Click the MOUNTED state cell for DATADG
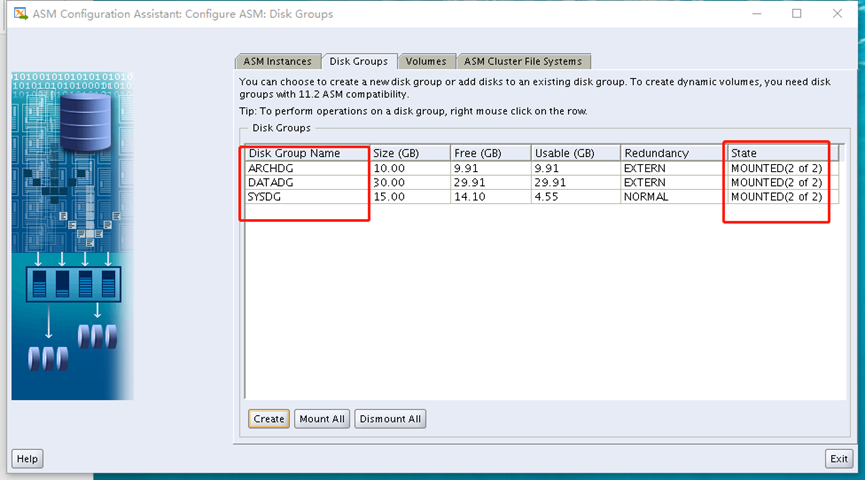 pyautogui.click(x=783, y=183)
